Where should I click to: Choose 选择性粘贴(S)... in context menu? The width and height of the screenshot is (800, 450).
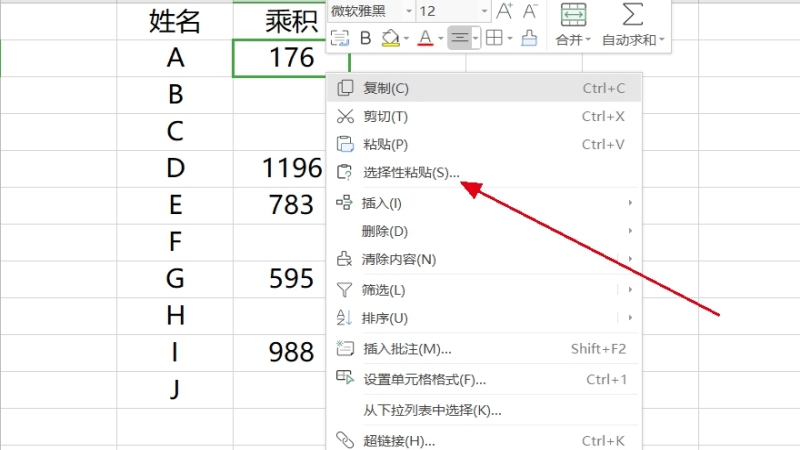tap(411, 172)
